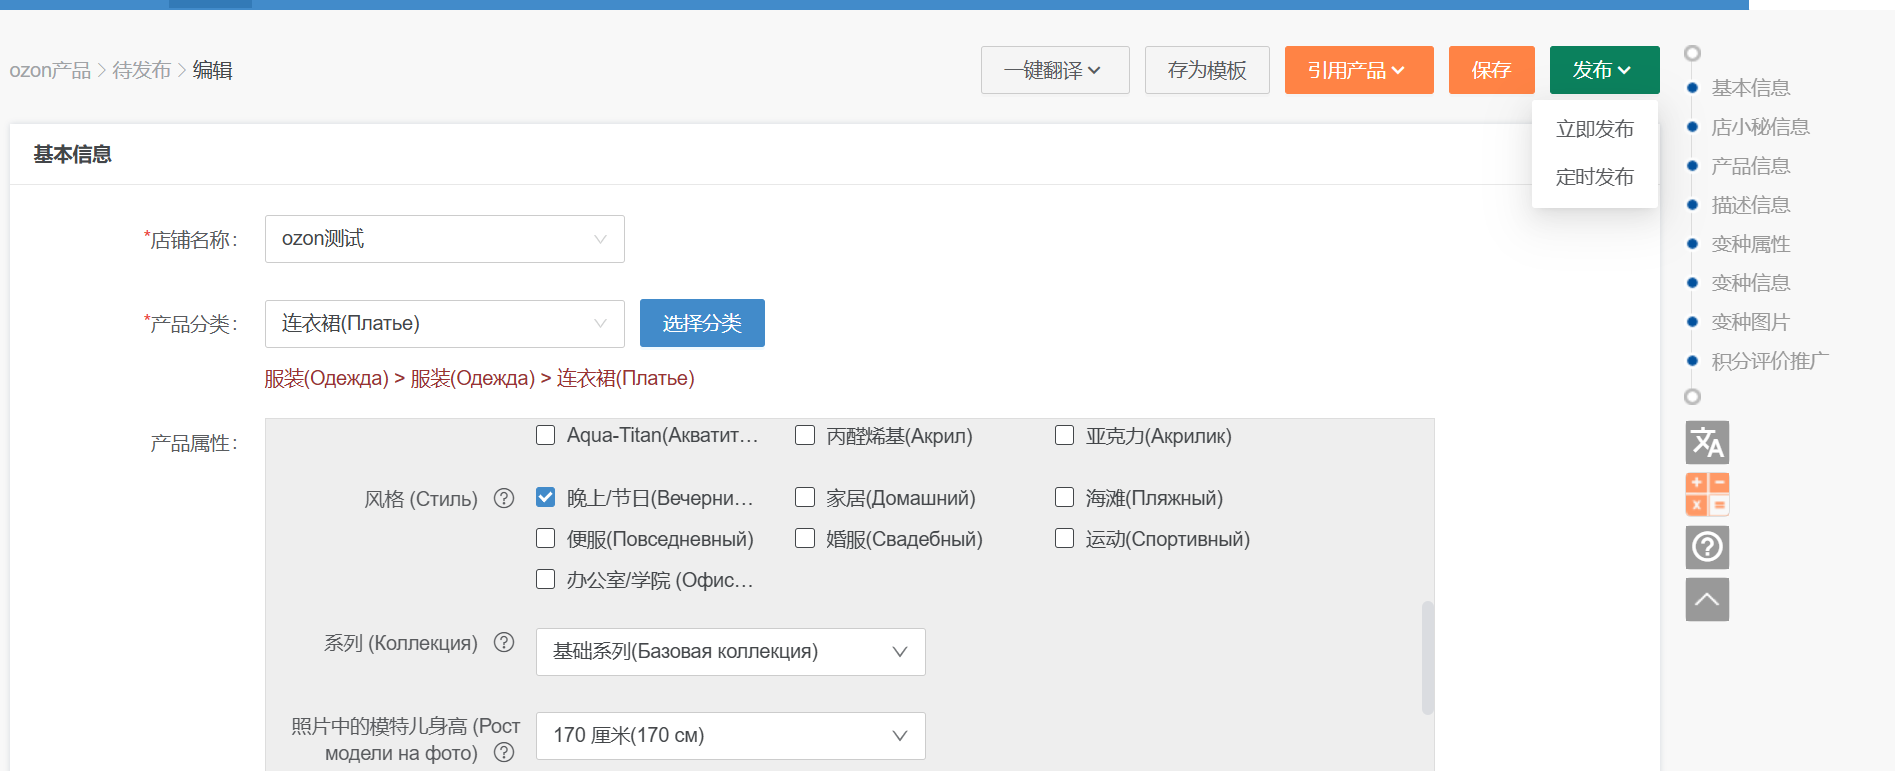Enable the 婚服(Свадебный) checkbox
1895x771 pixels.
(805, 538)
